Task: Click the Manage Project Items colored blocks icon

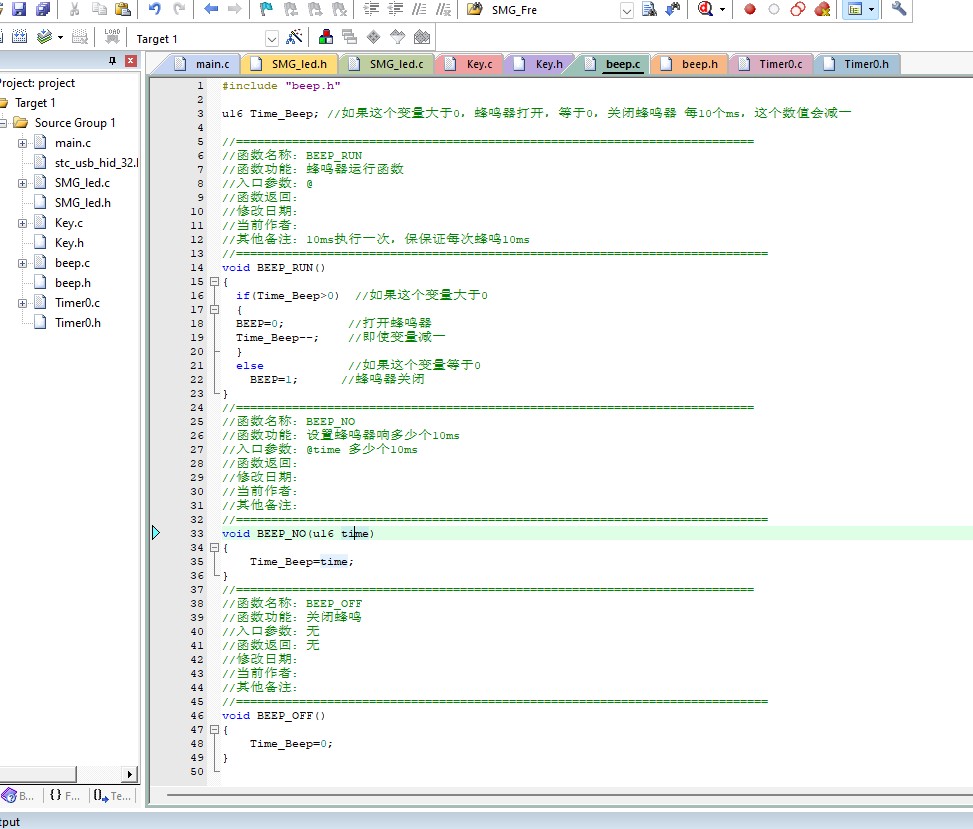Action: [326, 37]
